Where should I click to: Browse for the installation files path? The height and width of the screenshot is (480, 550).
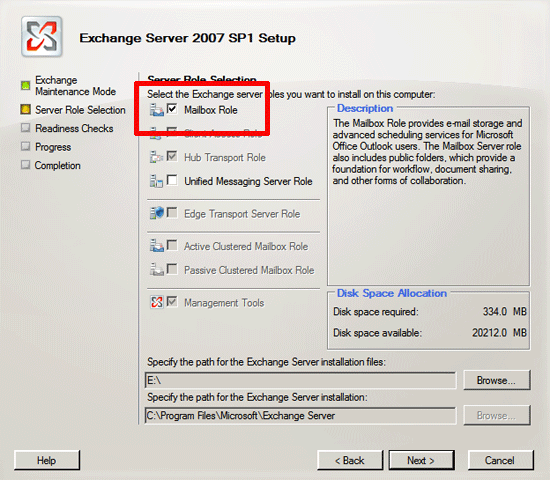point(497,380)
